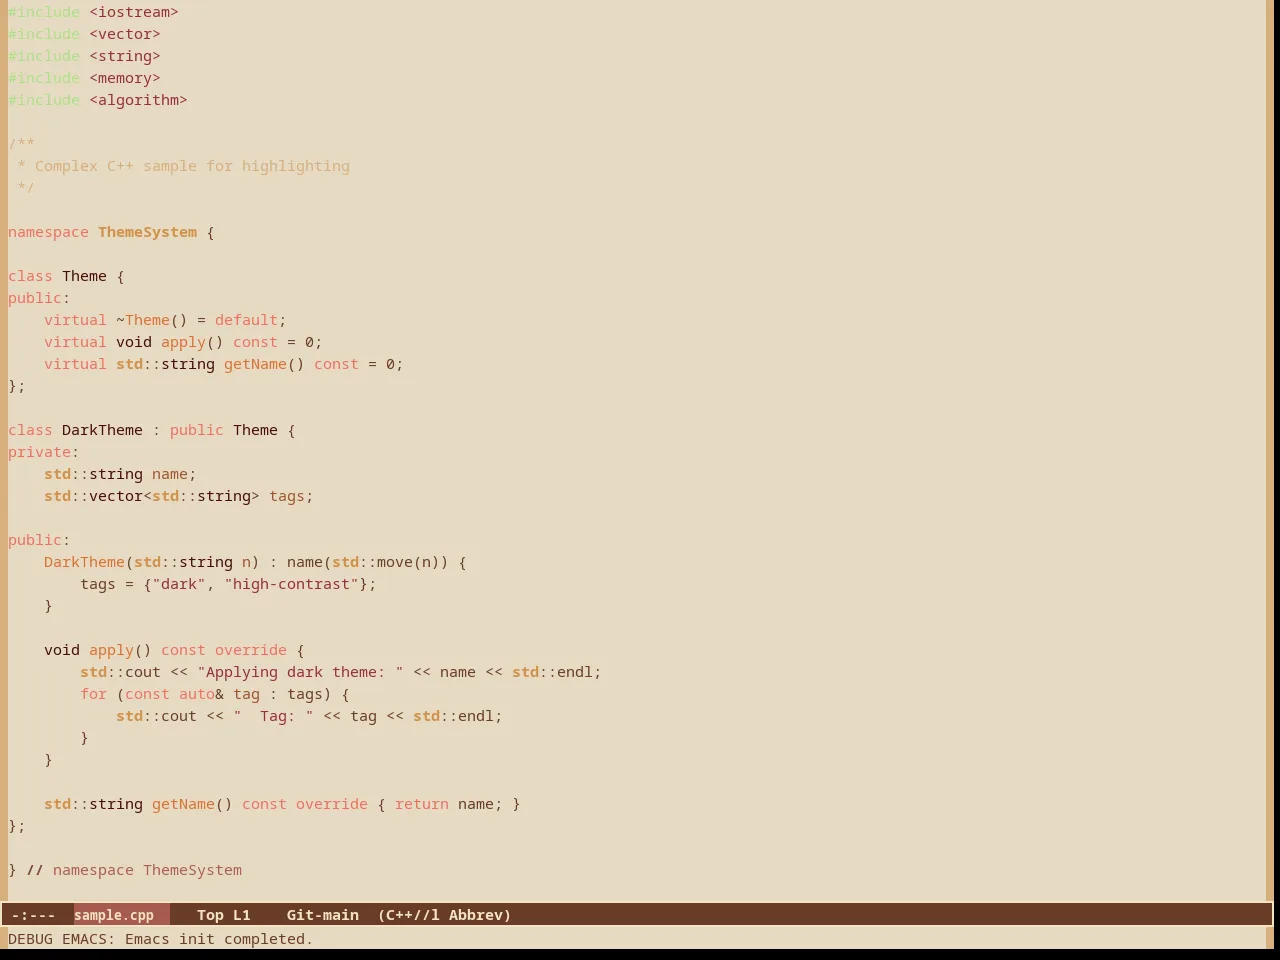Click the 'return' keyword in getName
This screenshot has width=1280, height=960.
click(422, 804)
